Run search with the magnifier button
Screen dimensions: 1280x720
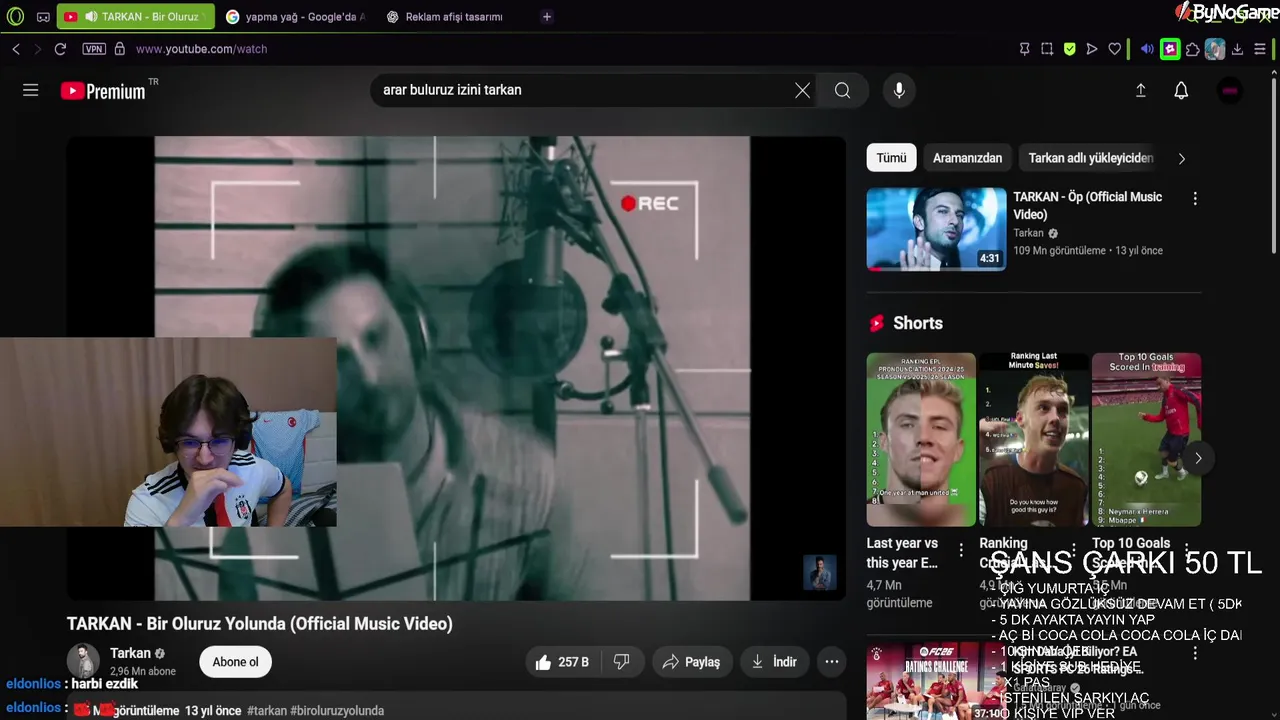843,90
